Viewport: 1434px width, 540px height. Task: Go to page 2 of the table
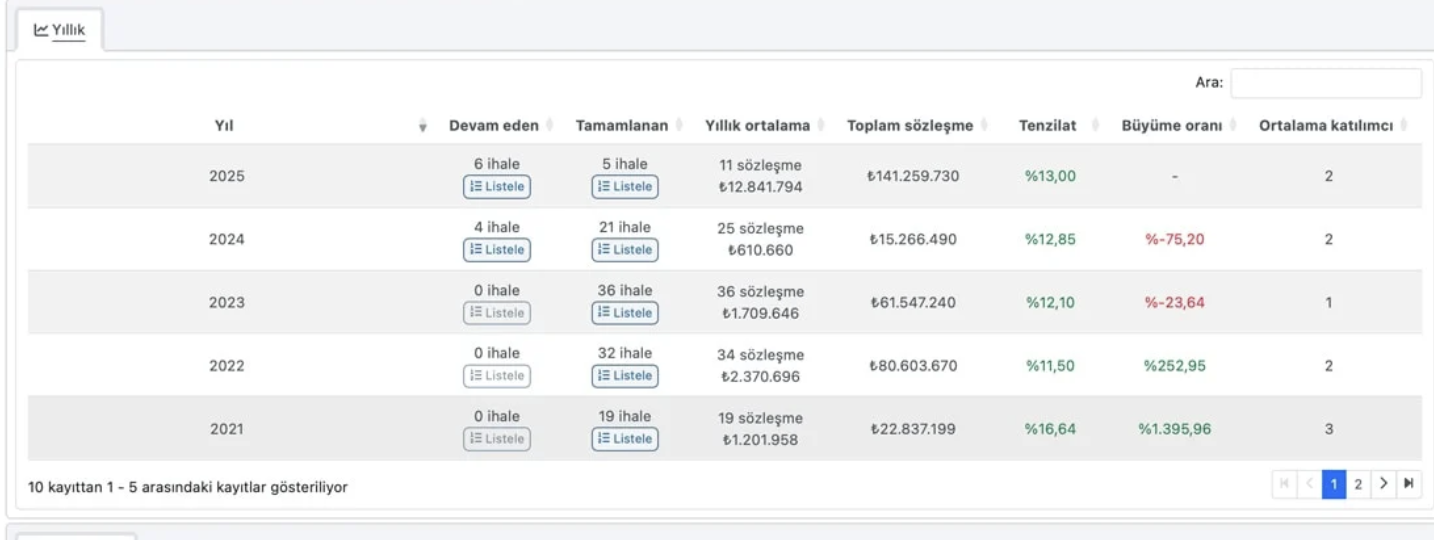click(x=1358, y=485)
